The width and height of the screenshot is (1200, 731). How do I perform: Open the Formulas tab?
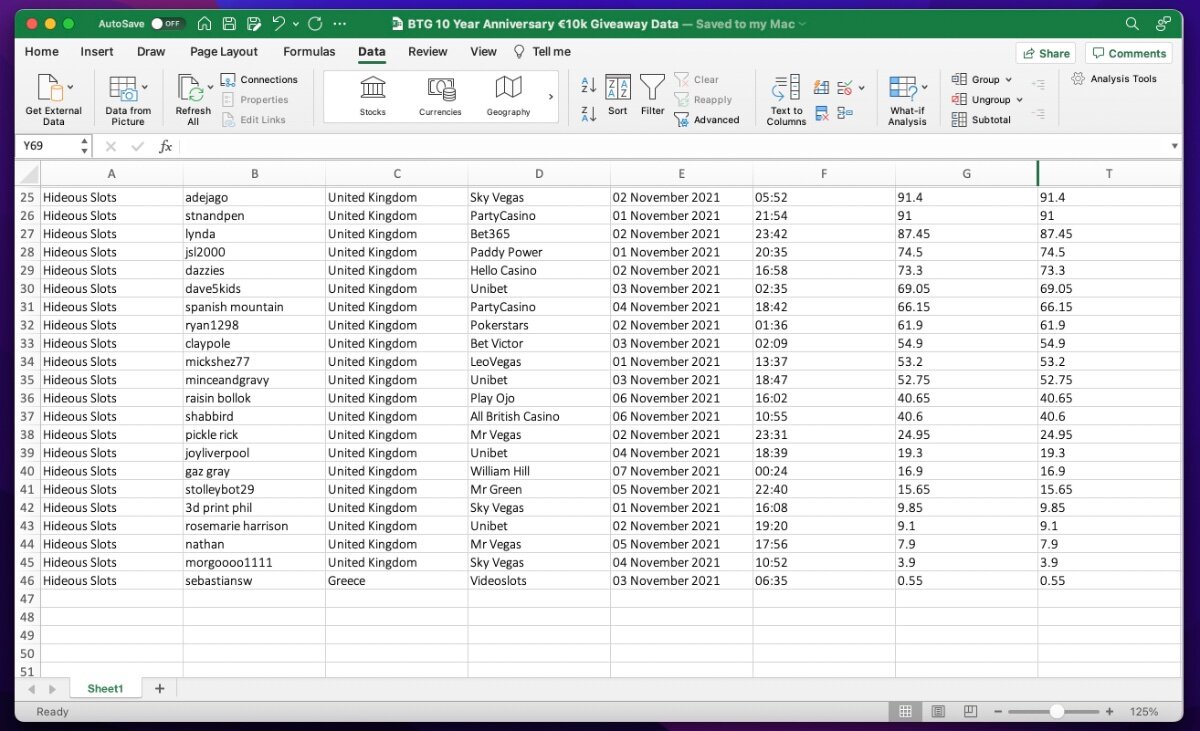click(309, 52)
